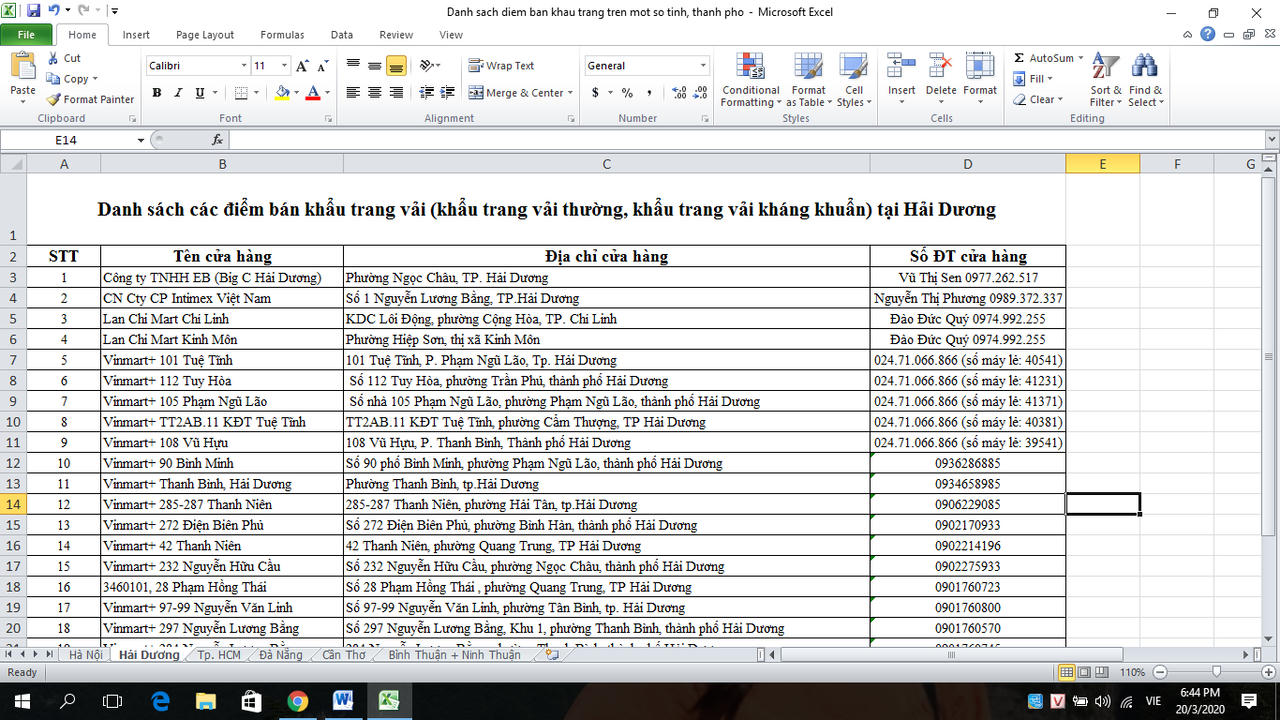Open the Insert Function fx button
1280x720 pixels.
[x=218, y=140]
